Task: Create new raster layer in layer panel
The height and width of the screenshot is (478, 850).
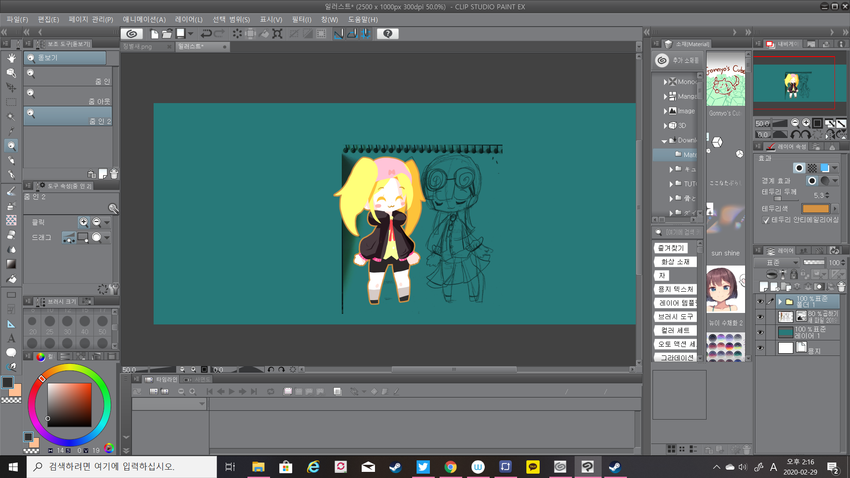Action: (764, 287)
